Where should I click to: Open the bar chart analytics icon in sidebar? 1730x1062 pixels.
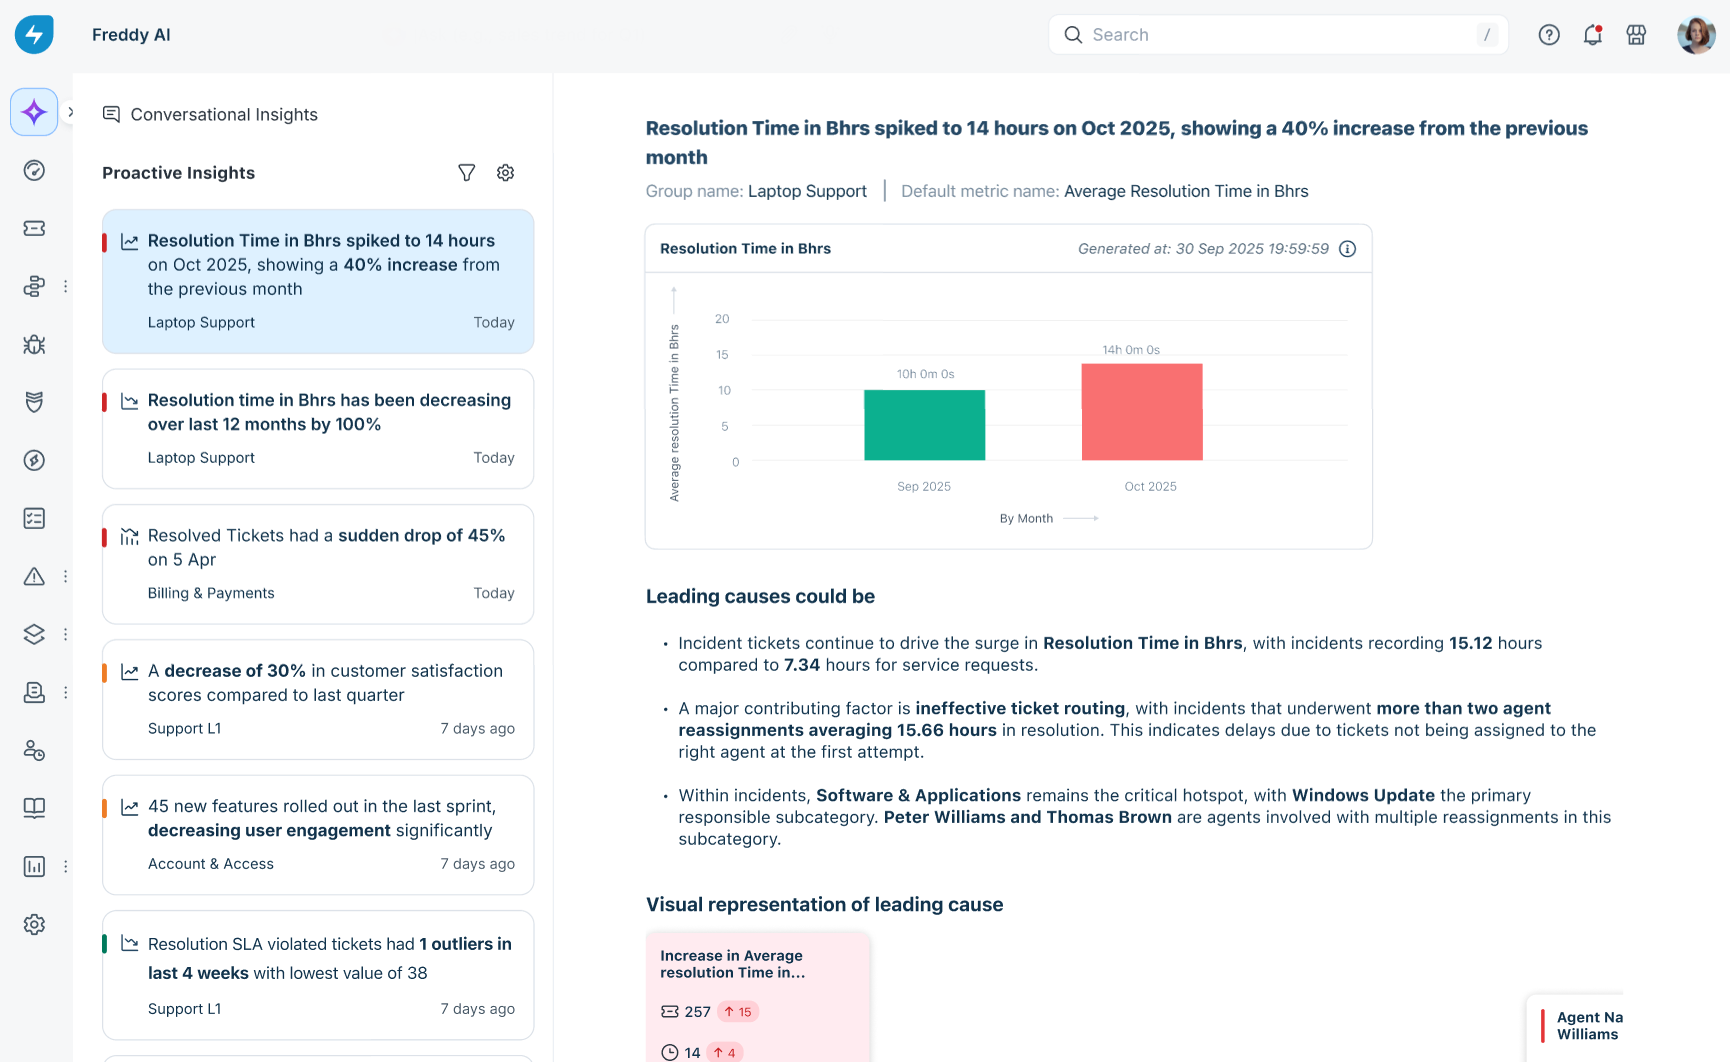point(34,866)
